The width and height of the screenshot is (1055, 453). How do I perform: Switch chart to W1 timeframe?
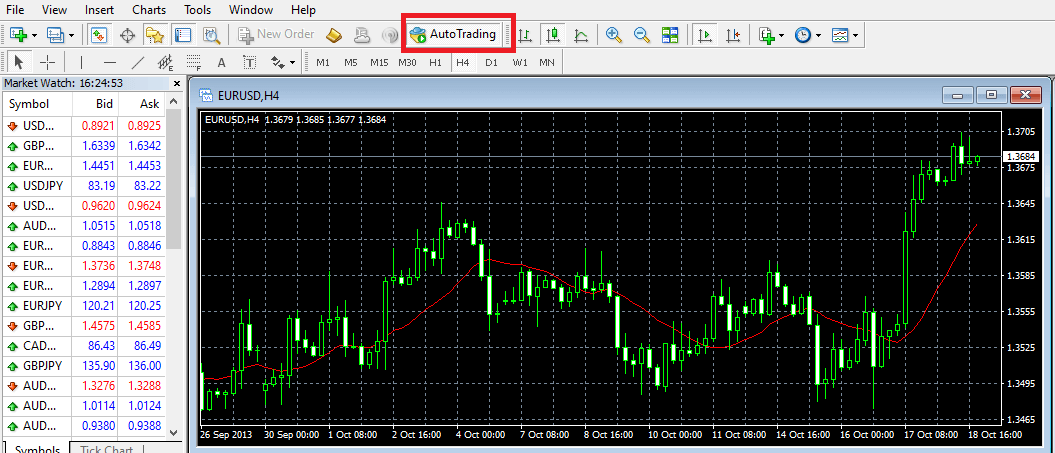click(519, 63)
